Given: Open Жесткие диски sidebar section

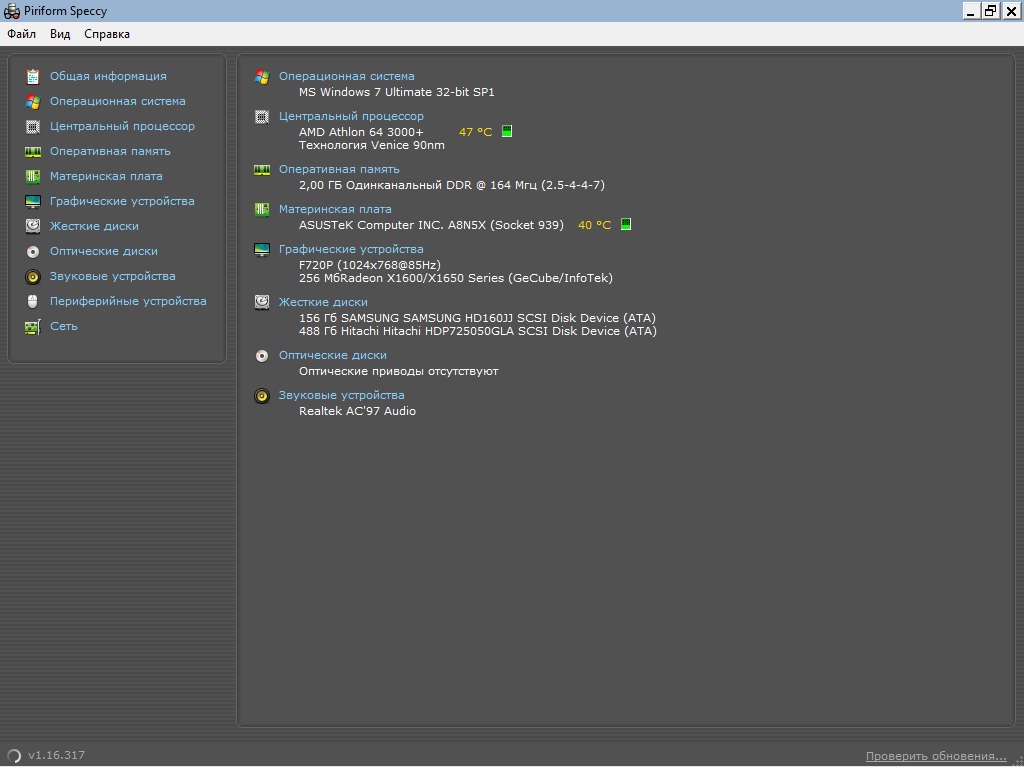Looking at the screenshot, I should coord(94,226).
